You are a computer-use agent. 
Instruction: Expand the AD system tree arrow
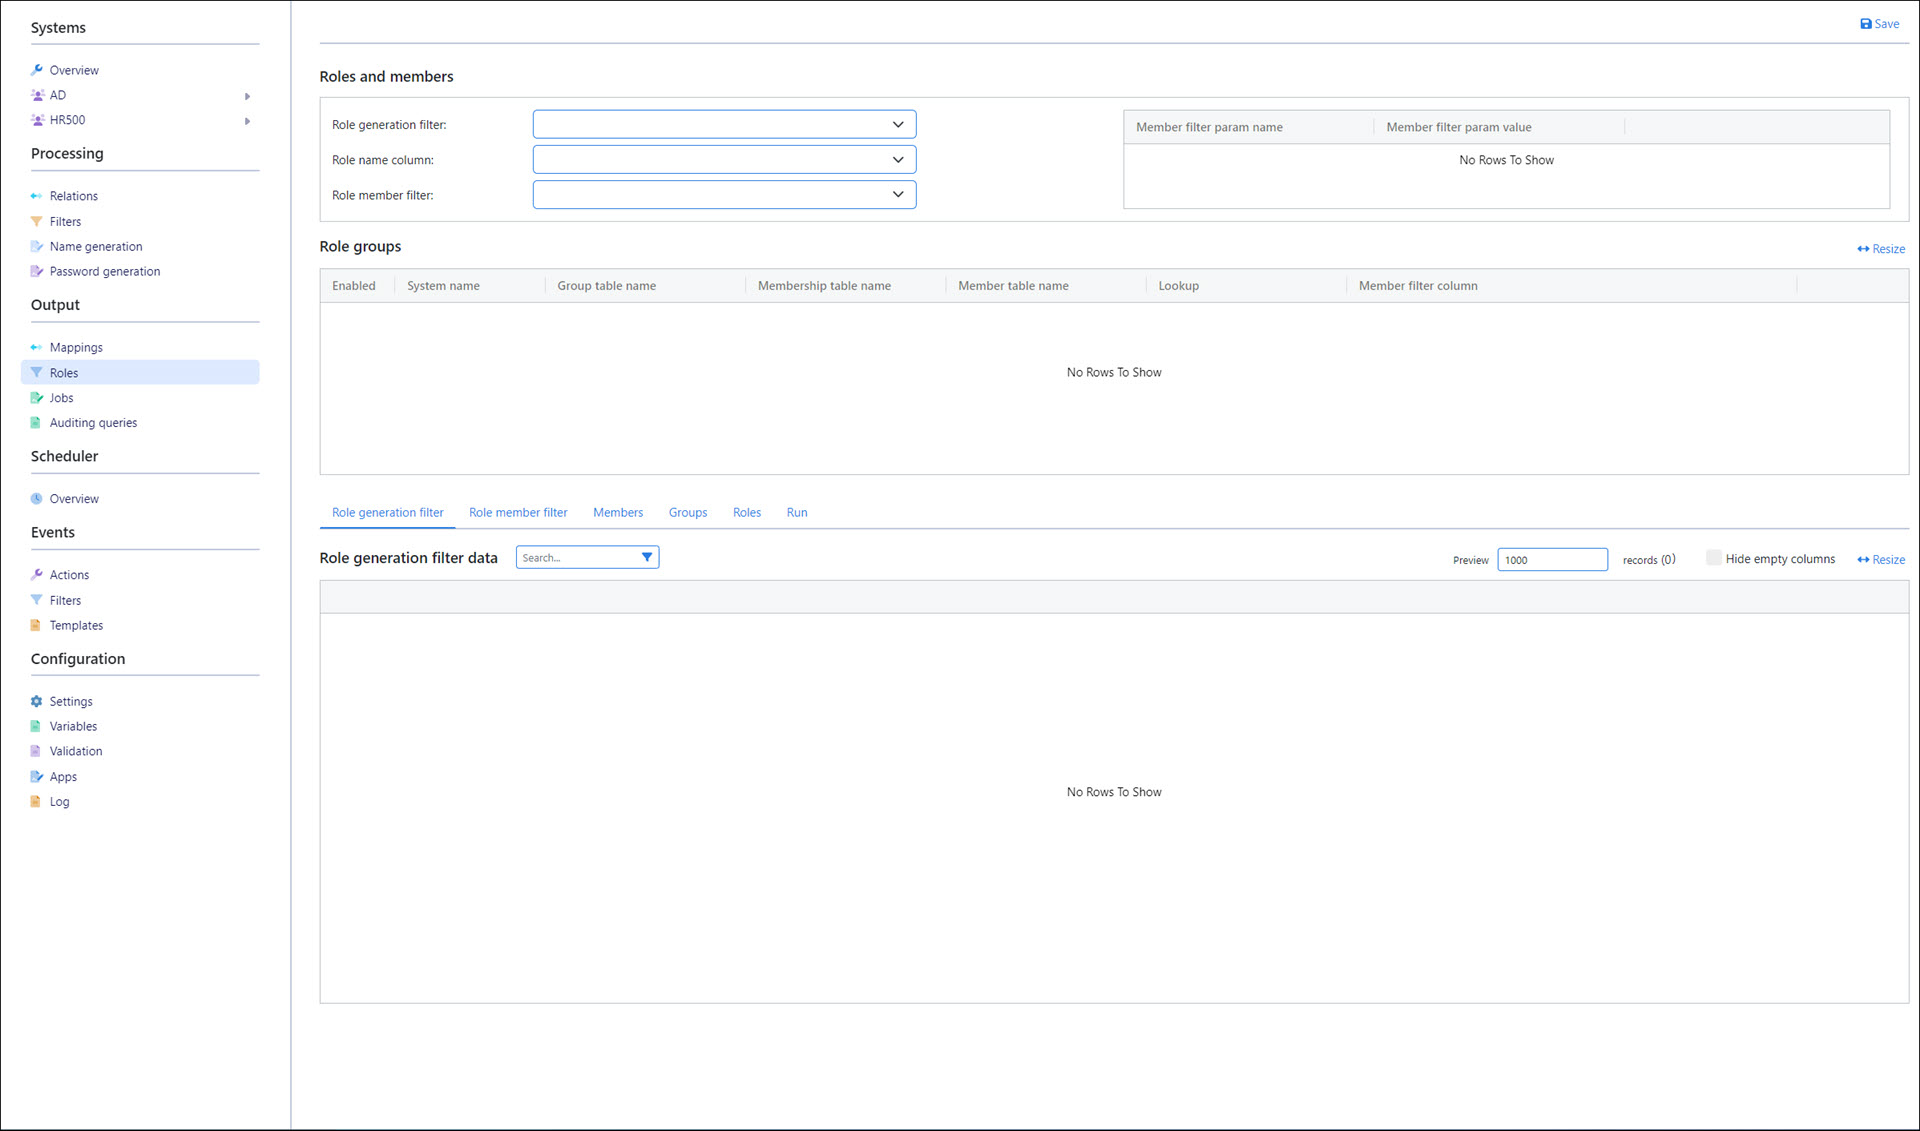tap(247, 96)
